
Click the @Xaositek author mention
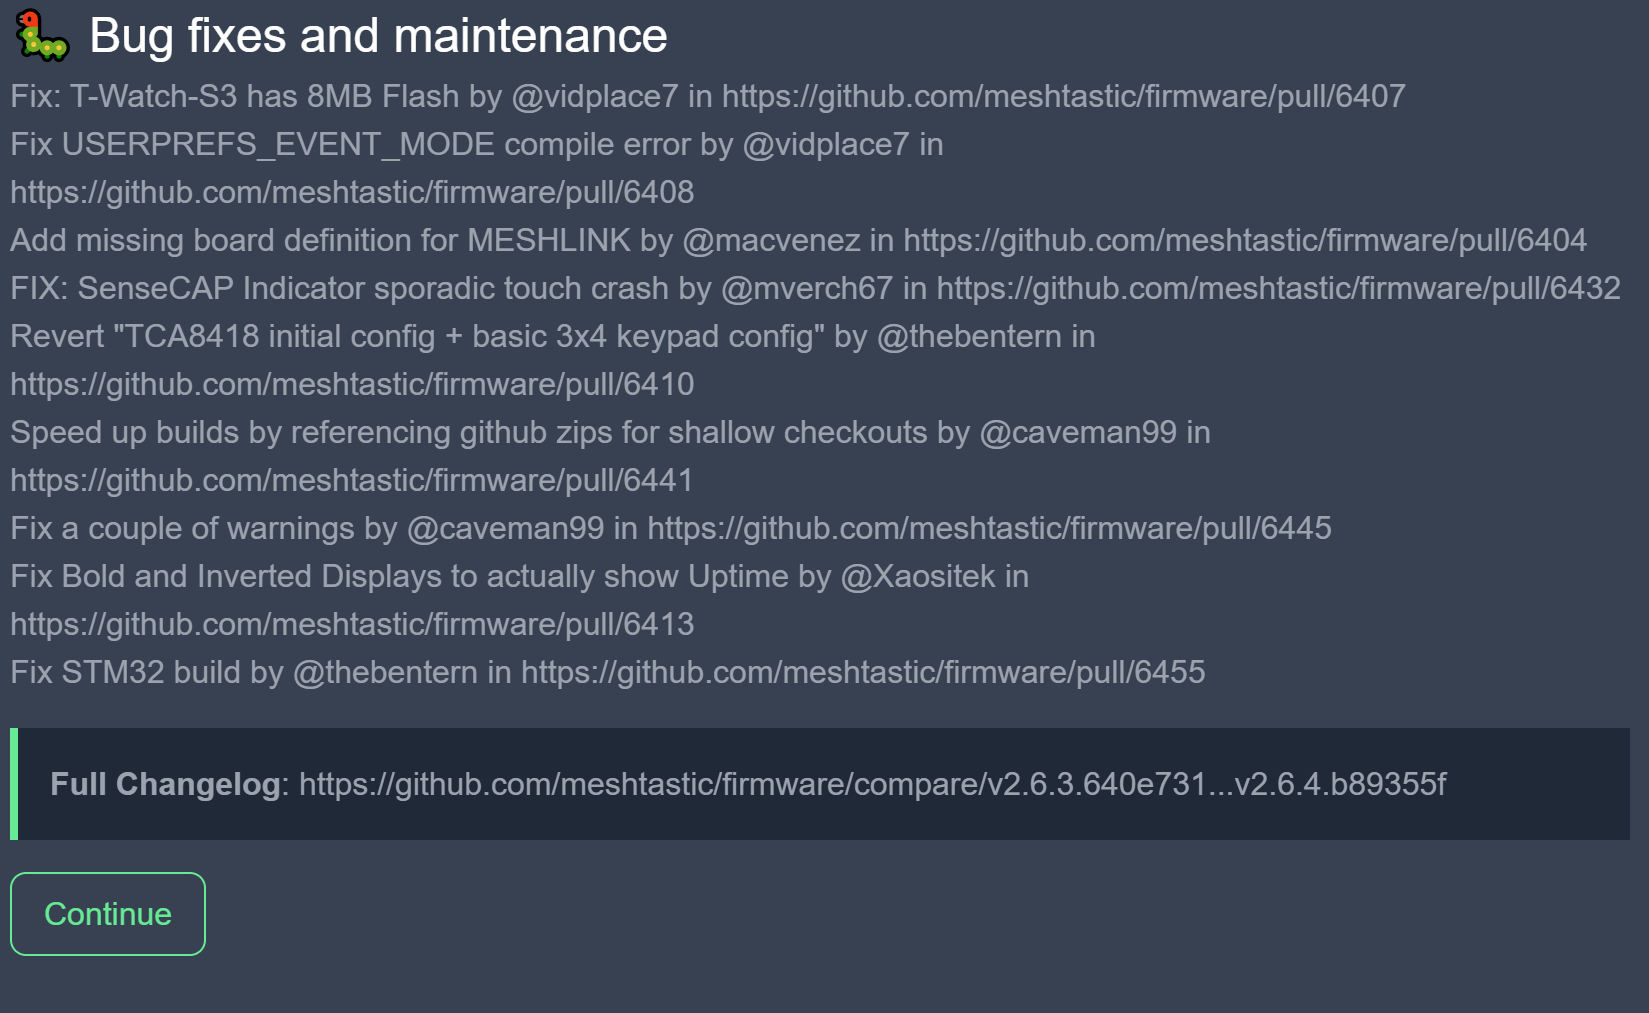click(918, 576)
